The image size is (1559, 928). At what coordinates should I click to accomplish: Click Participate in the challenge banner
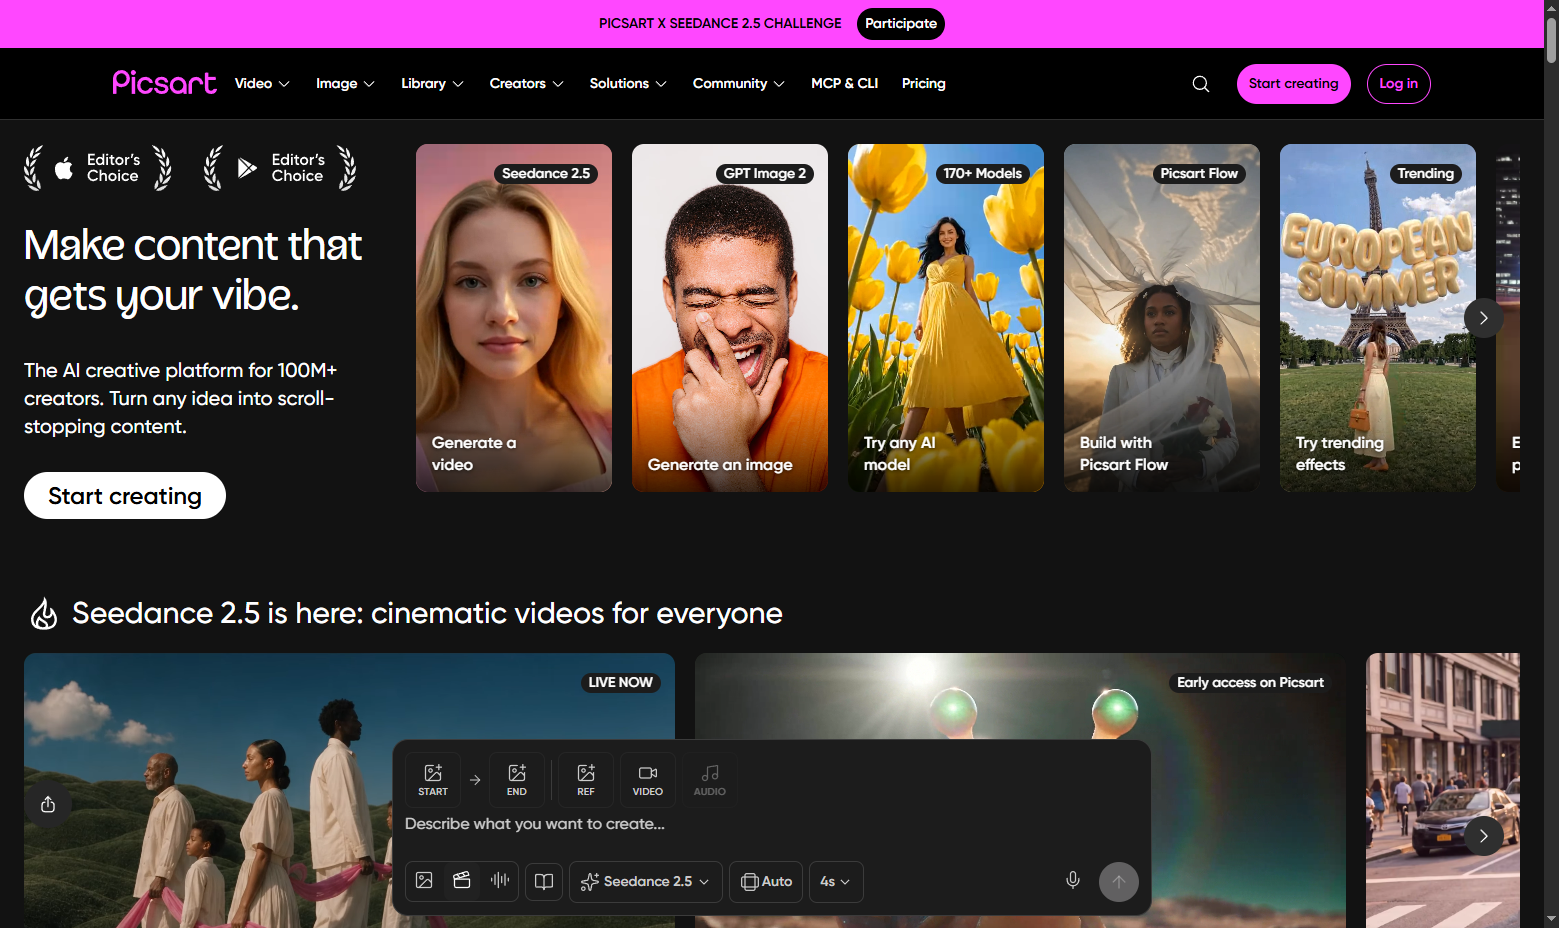pyautogui.click(x=901, y=24)
